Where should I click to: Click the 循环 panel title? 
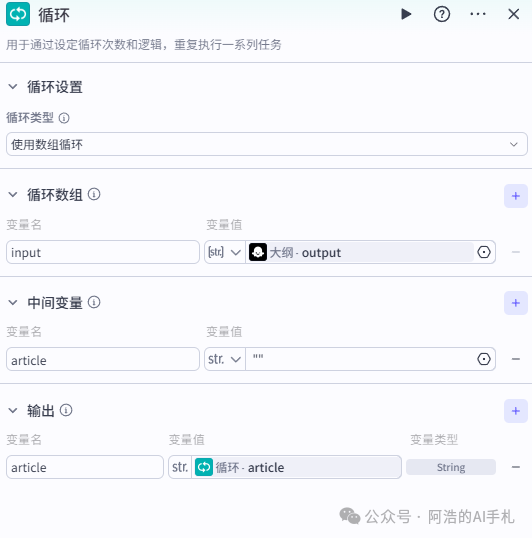pyautogui.click(x=54, y=15)
